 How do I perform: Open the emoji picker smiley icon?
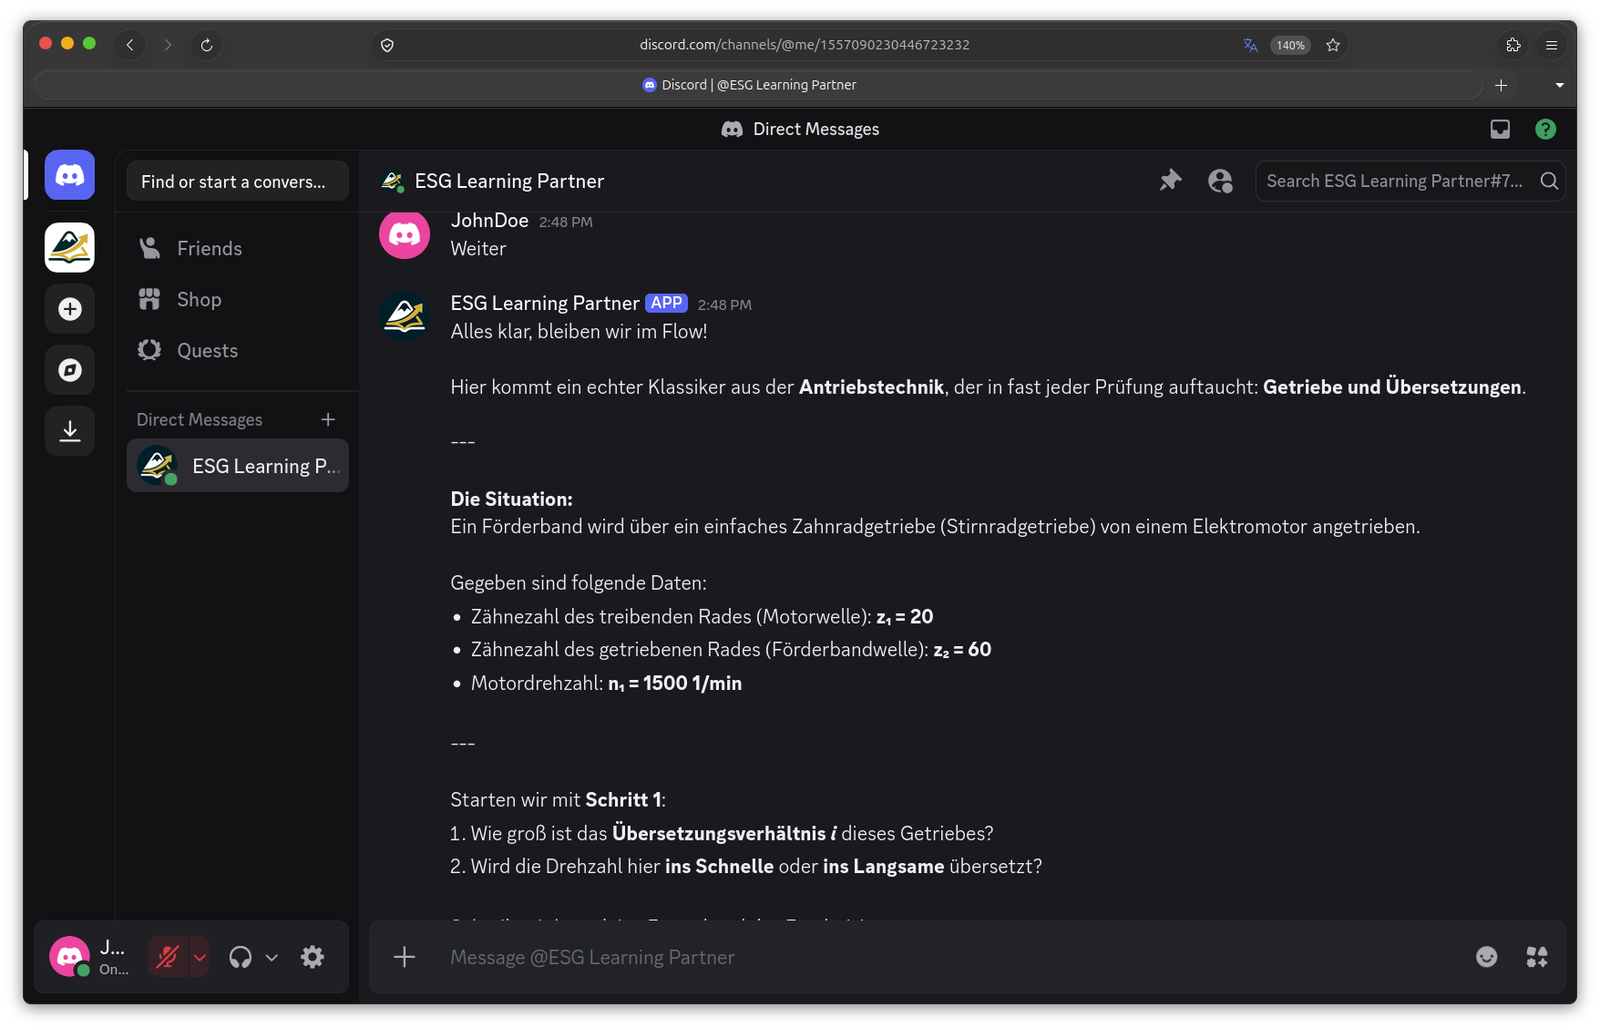coord(1487,957)
